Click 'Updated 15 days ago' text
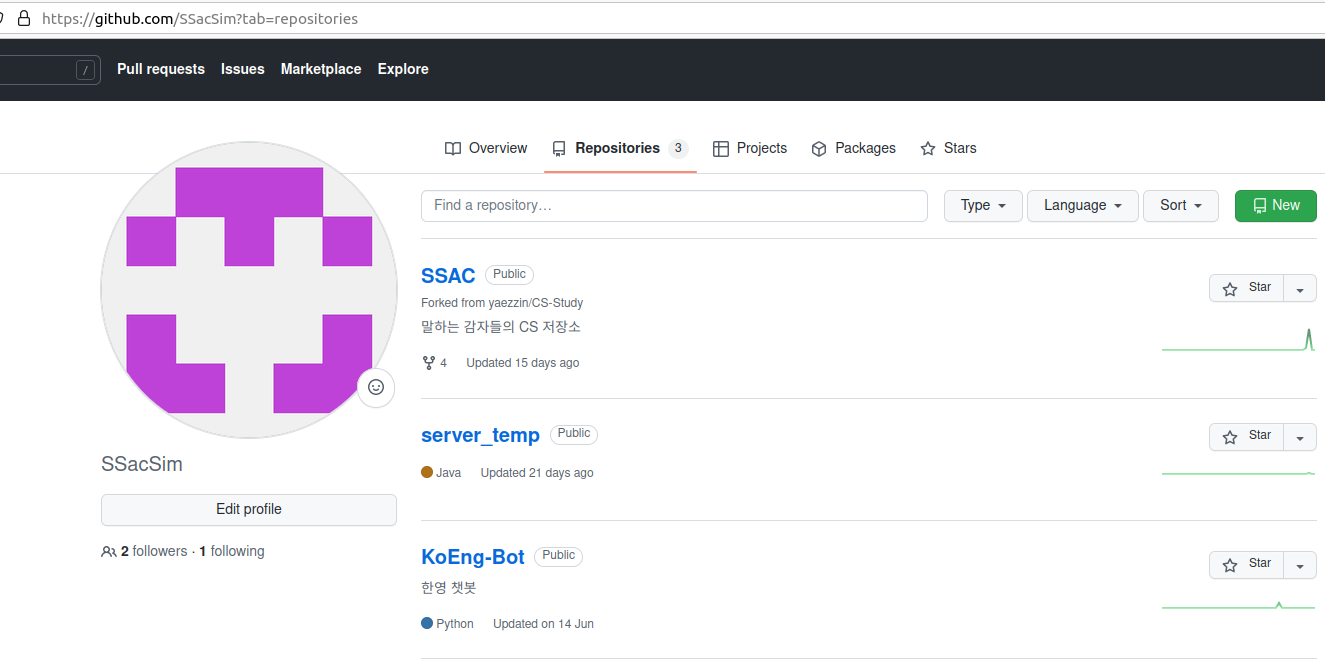The width and height of the screenshot is (1325, 663). pyautogui.click(x=523, y=363)
